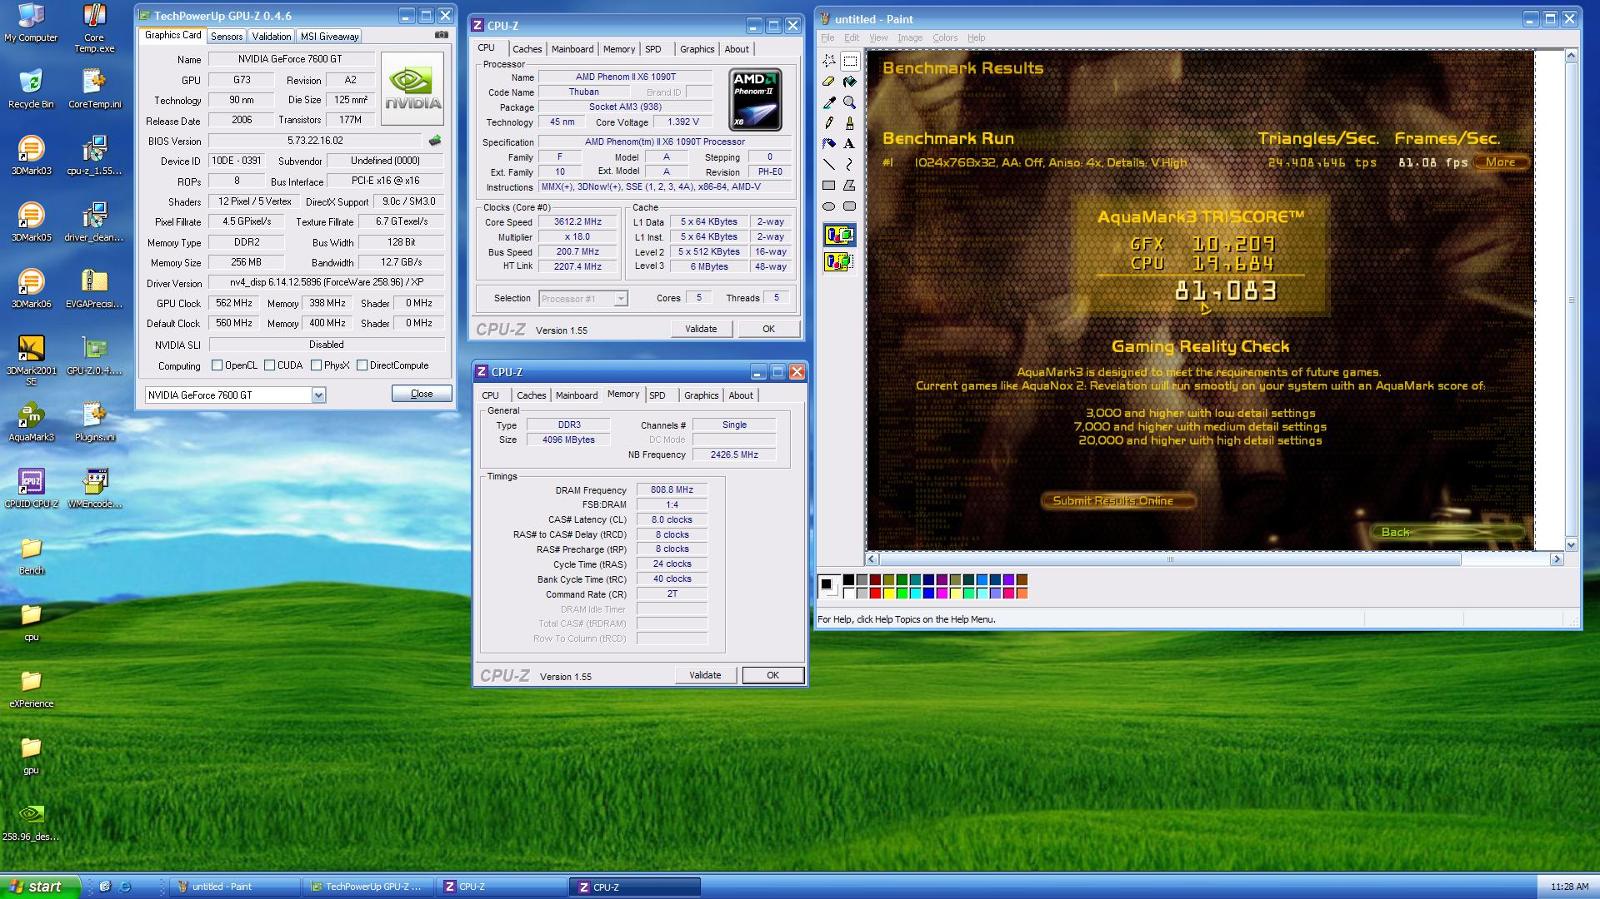Toggle the CUDA checkbox in GPU-Z
This screenshot has width=1600, height=899.
269,366
